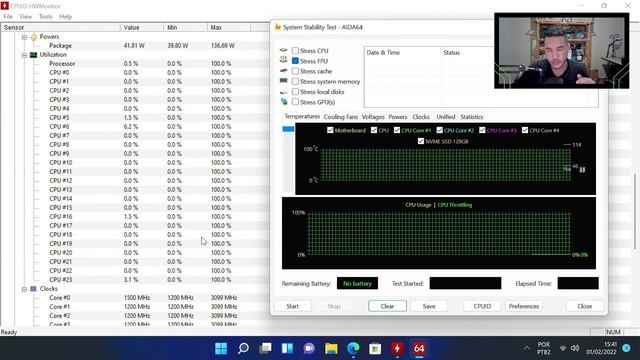This screenshot has height=360, width=640.
Task: Toggle CPU Core #1 graph checkbox
Action: 397,130
